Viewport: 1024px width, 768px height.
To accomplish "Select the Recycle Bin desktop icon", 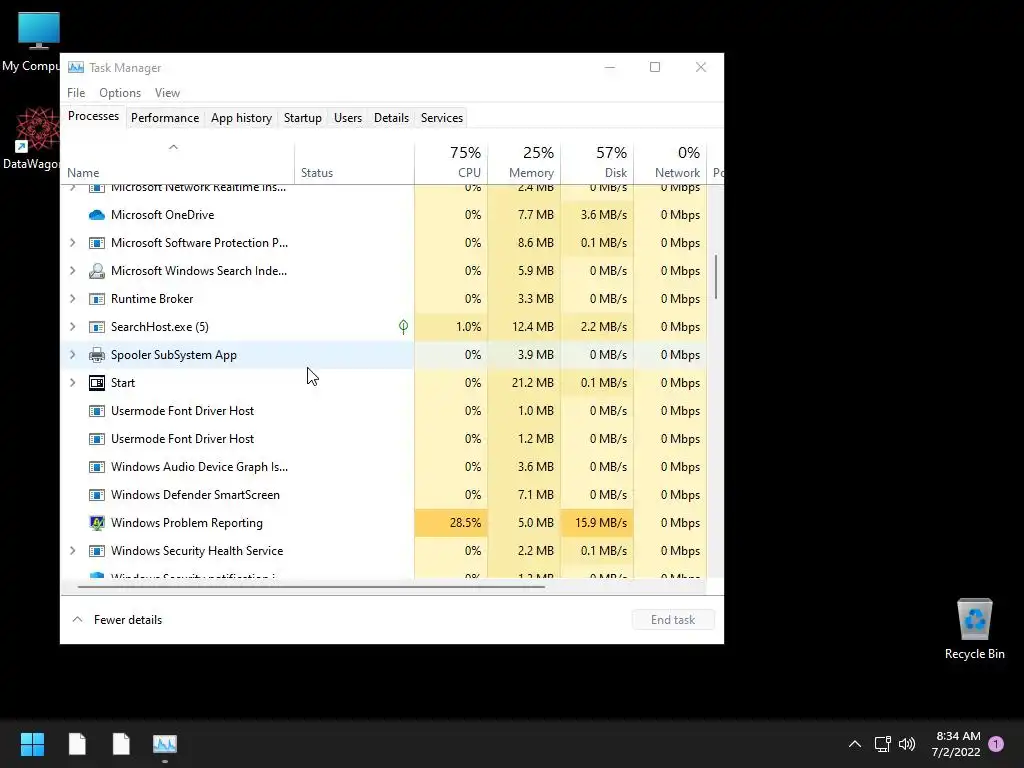I will click(974, 629).
